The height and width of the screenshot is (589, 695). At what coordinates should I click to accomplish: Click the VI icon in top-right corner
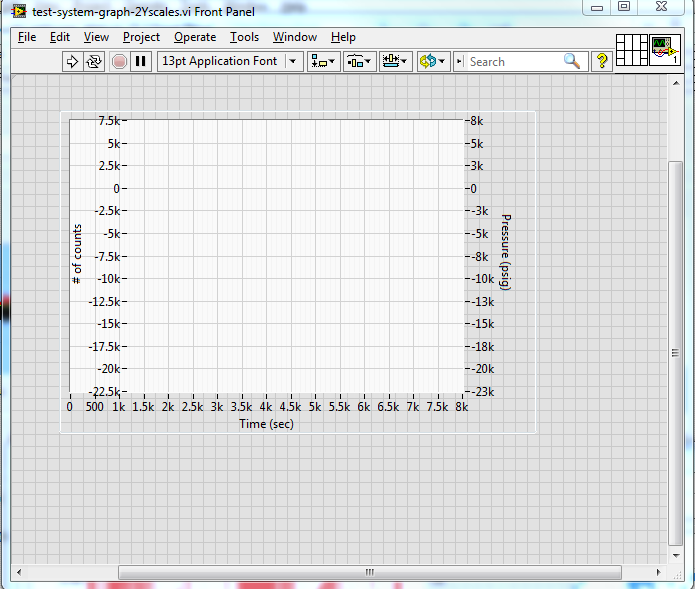[665, 50]
